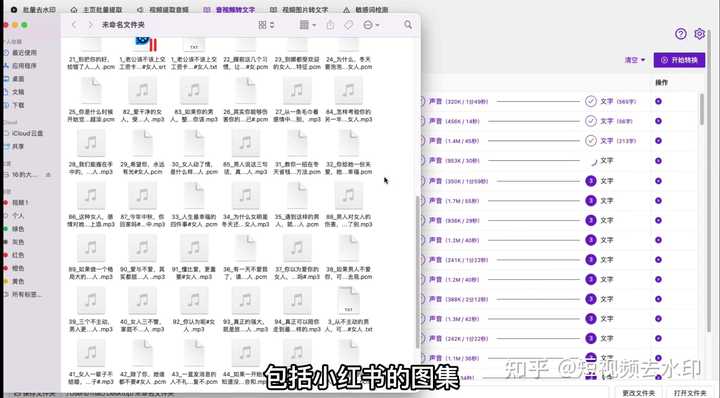Click pending status circle of 350K row
Screen dimensions: 720x398
591,181
